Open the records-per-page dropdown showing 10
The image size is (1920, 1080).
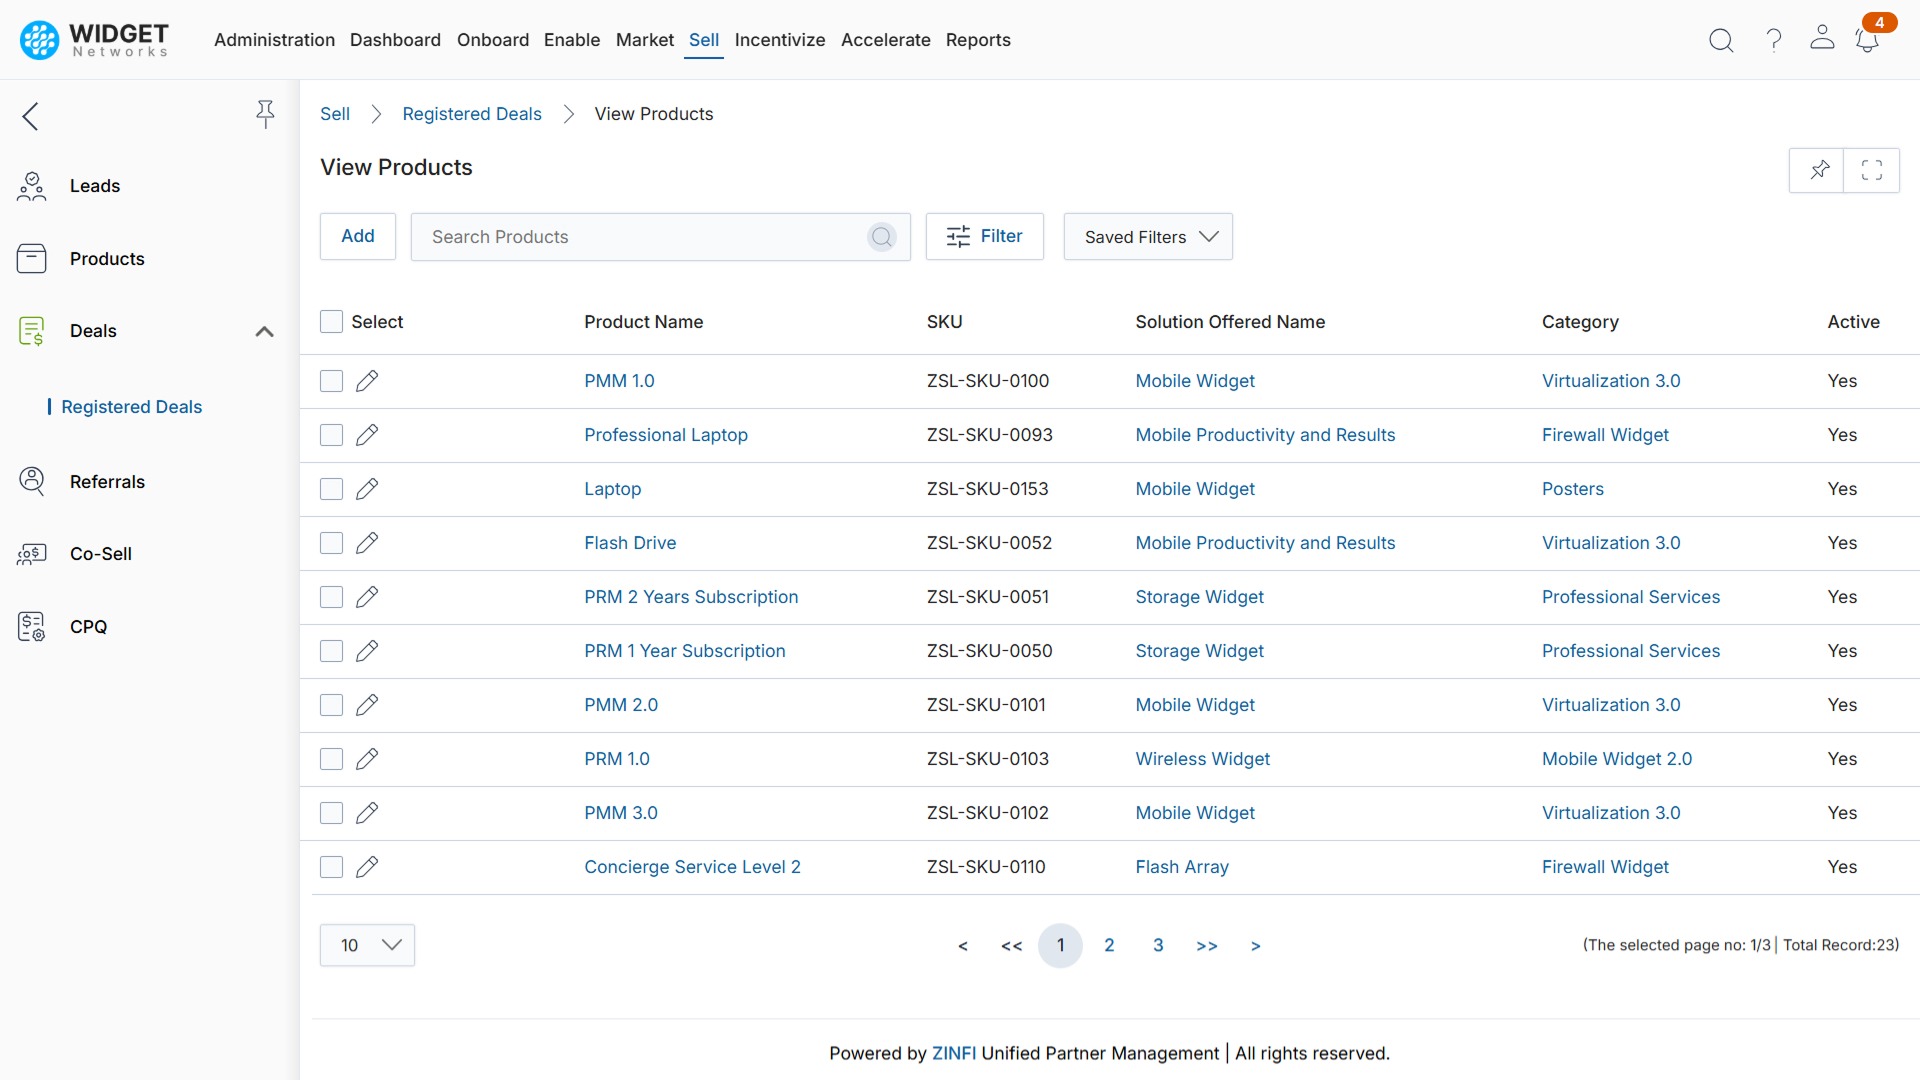[x=367, y=944]
